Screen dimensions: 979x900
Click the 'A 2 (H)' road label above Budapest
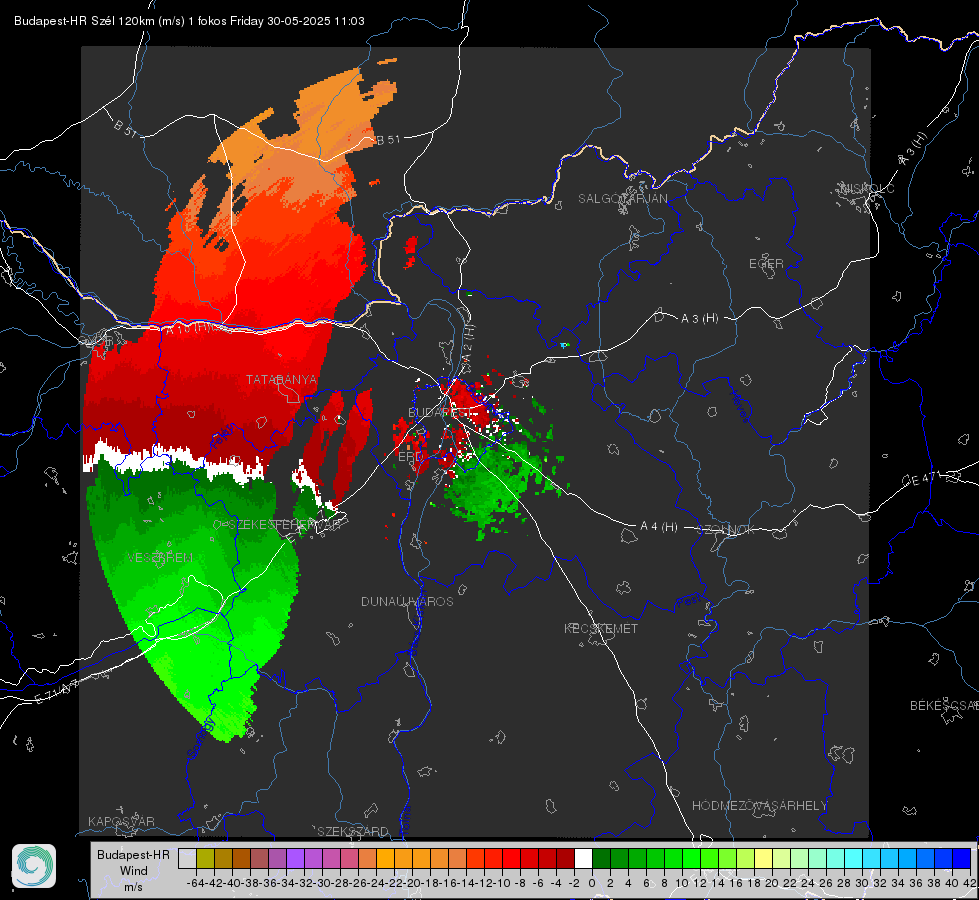point(469,343)
